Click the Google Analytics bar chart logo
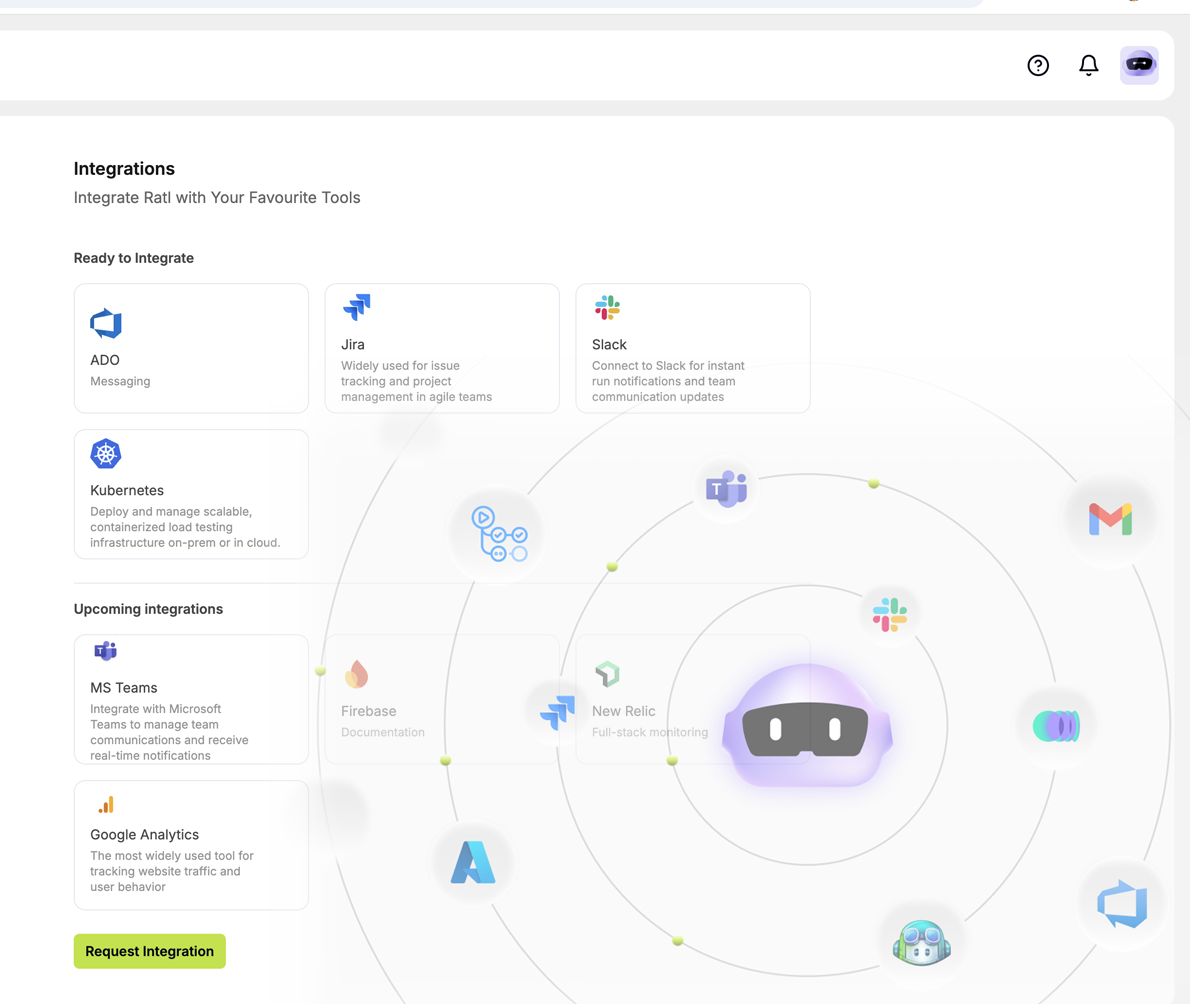Image resolution: width=1190 pixels, height=1004 pixels. coord(105,804)
